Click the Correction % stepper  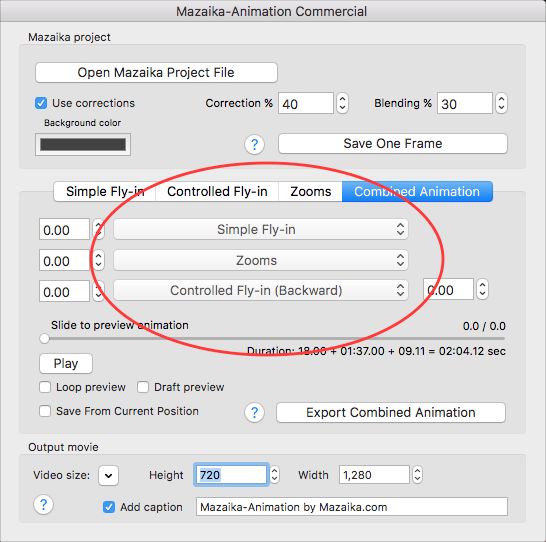click(x=342, y=103)
